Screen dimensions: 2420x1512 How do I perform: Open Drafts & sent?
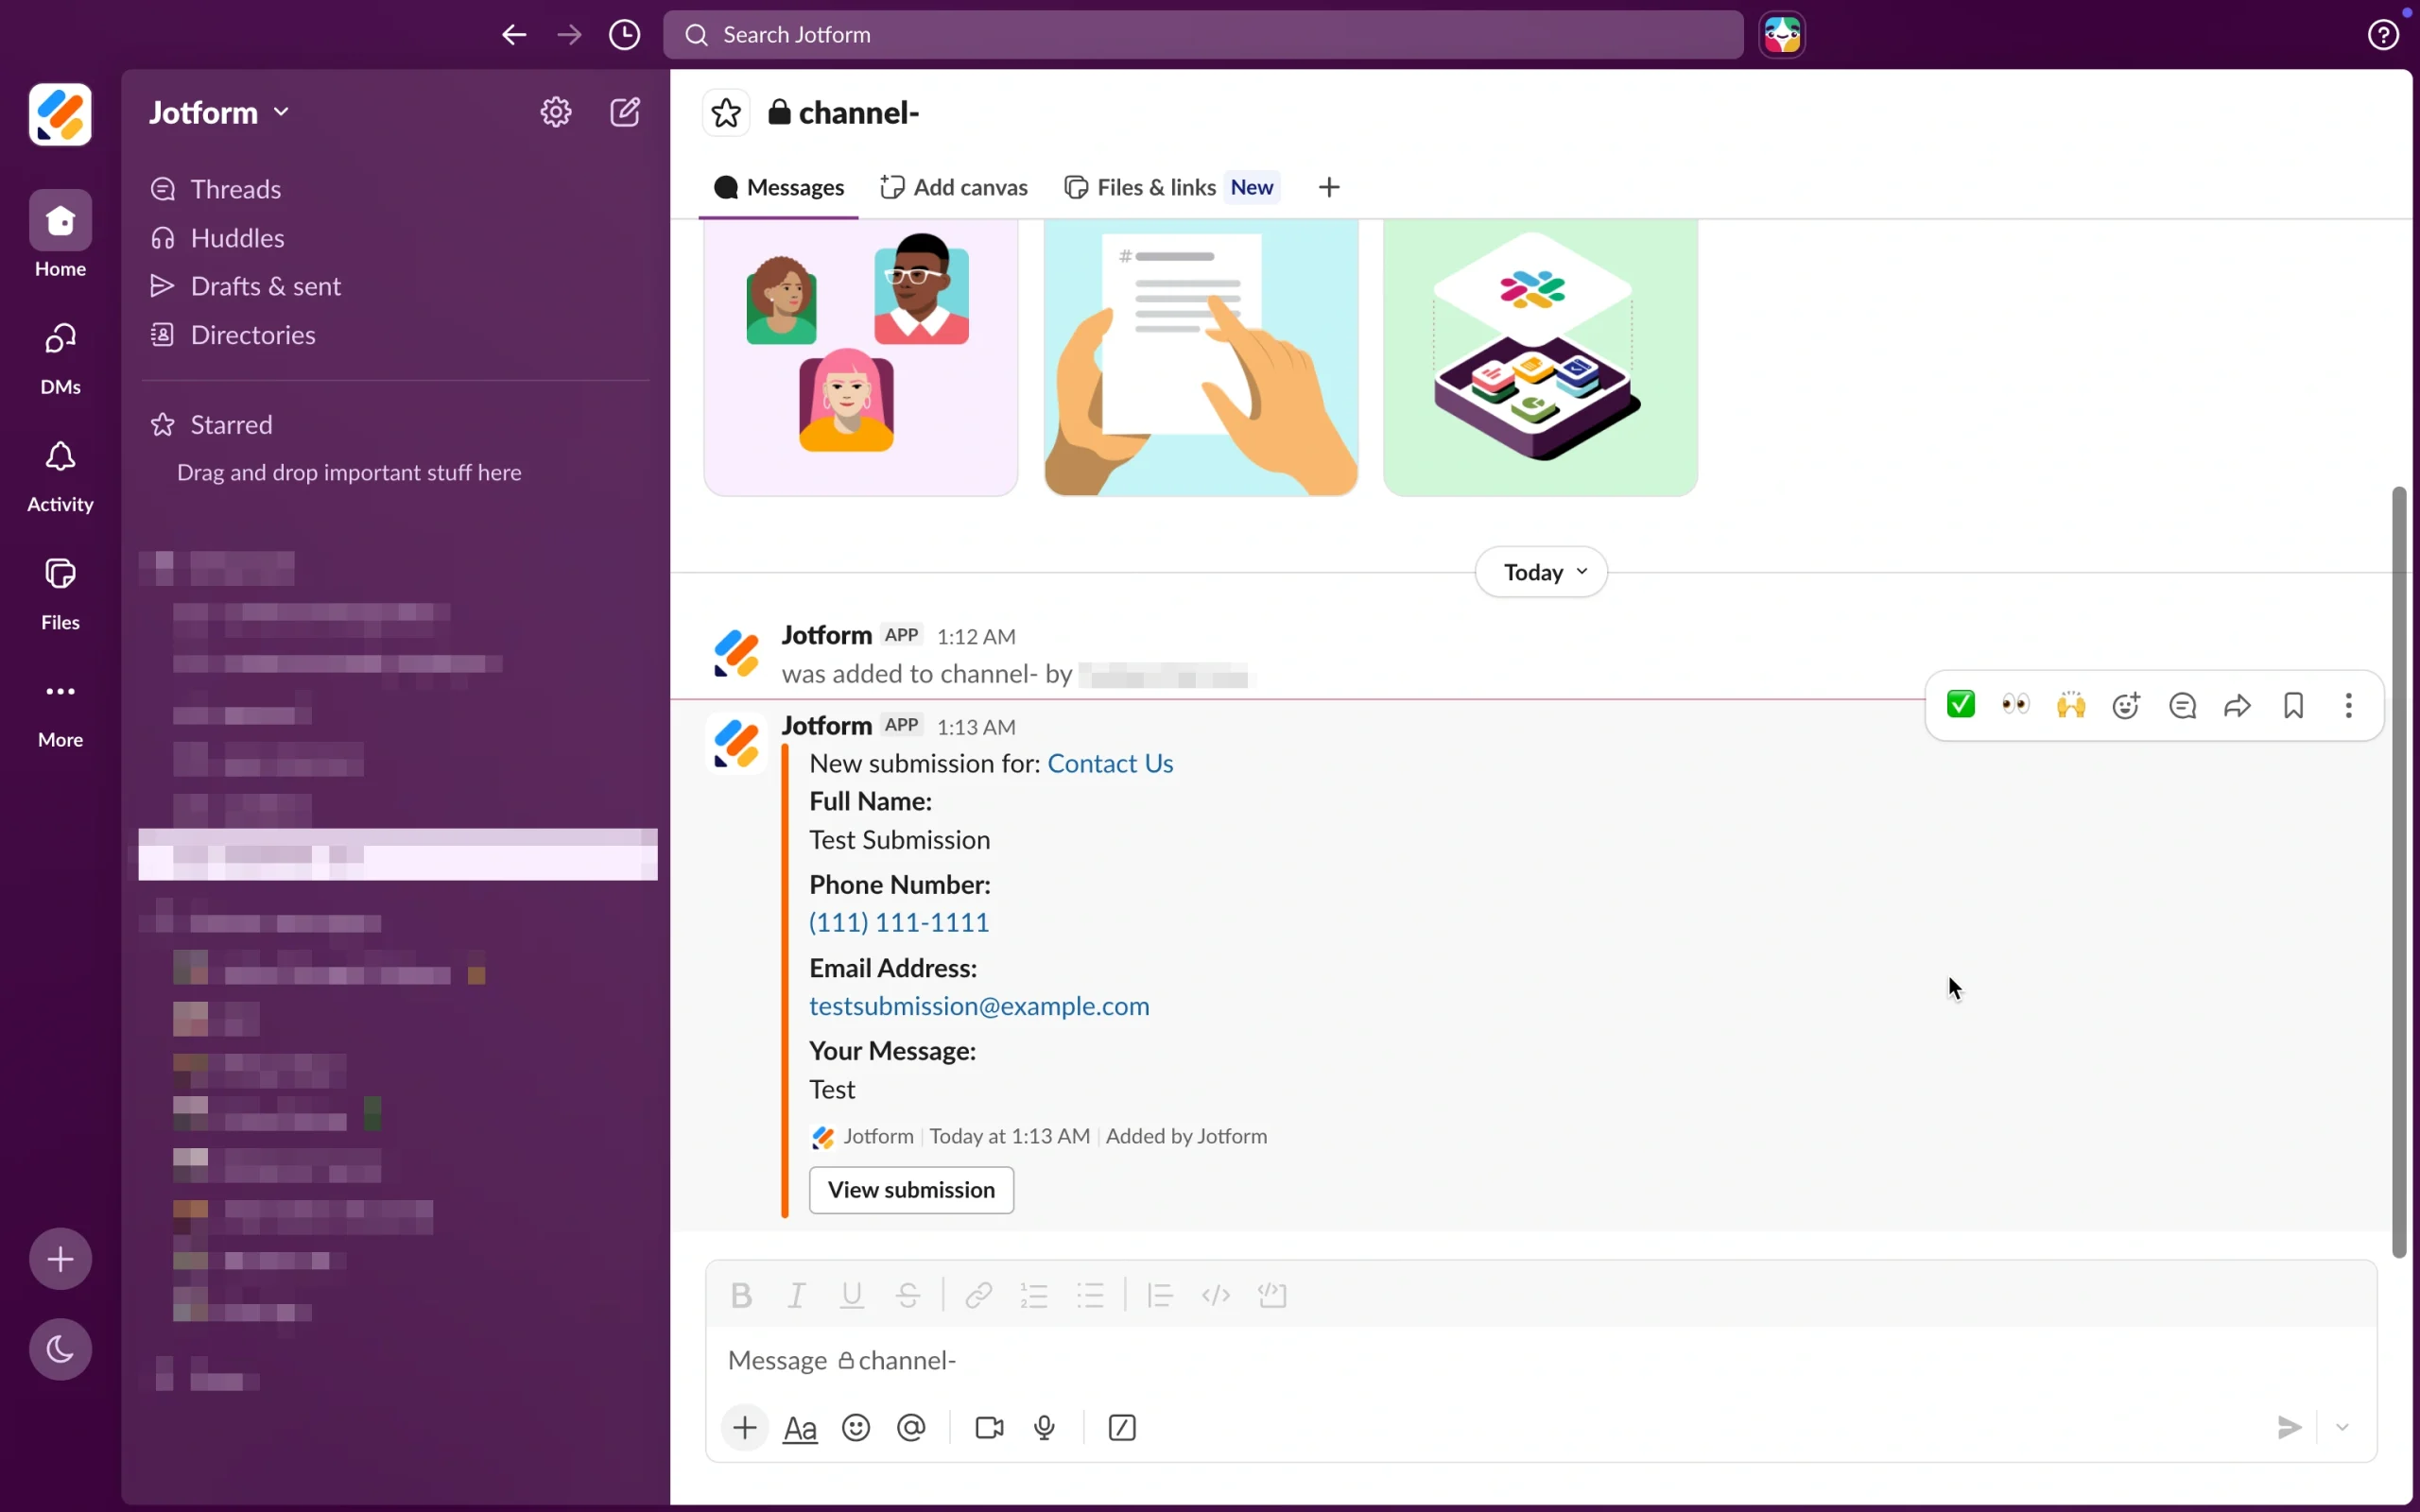click(245, 286)
